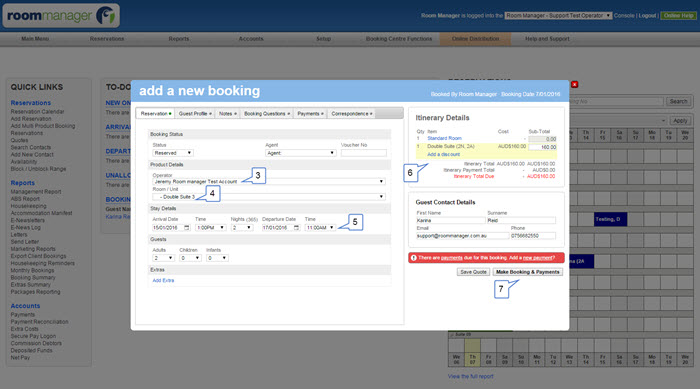Open the Setup menu
The width and height of the screenshot is (700, 389).
click(x=324, y=39)
